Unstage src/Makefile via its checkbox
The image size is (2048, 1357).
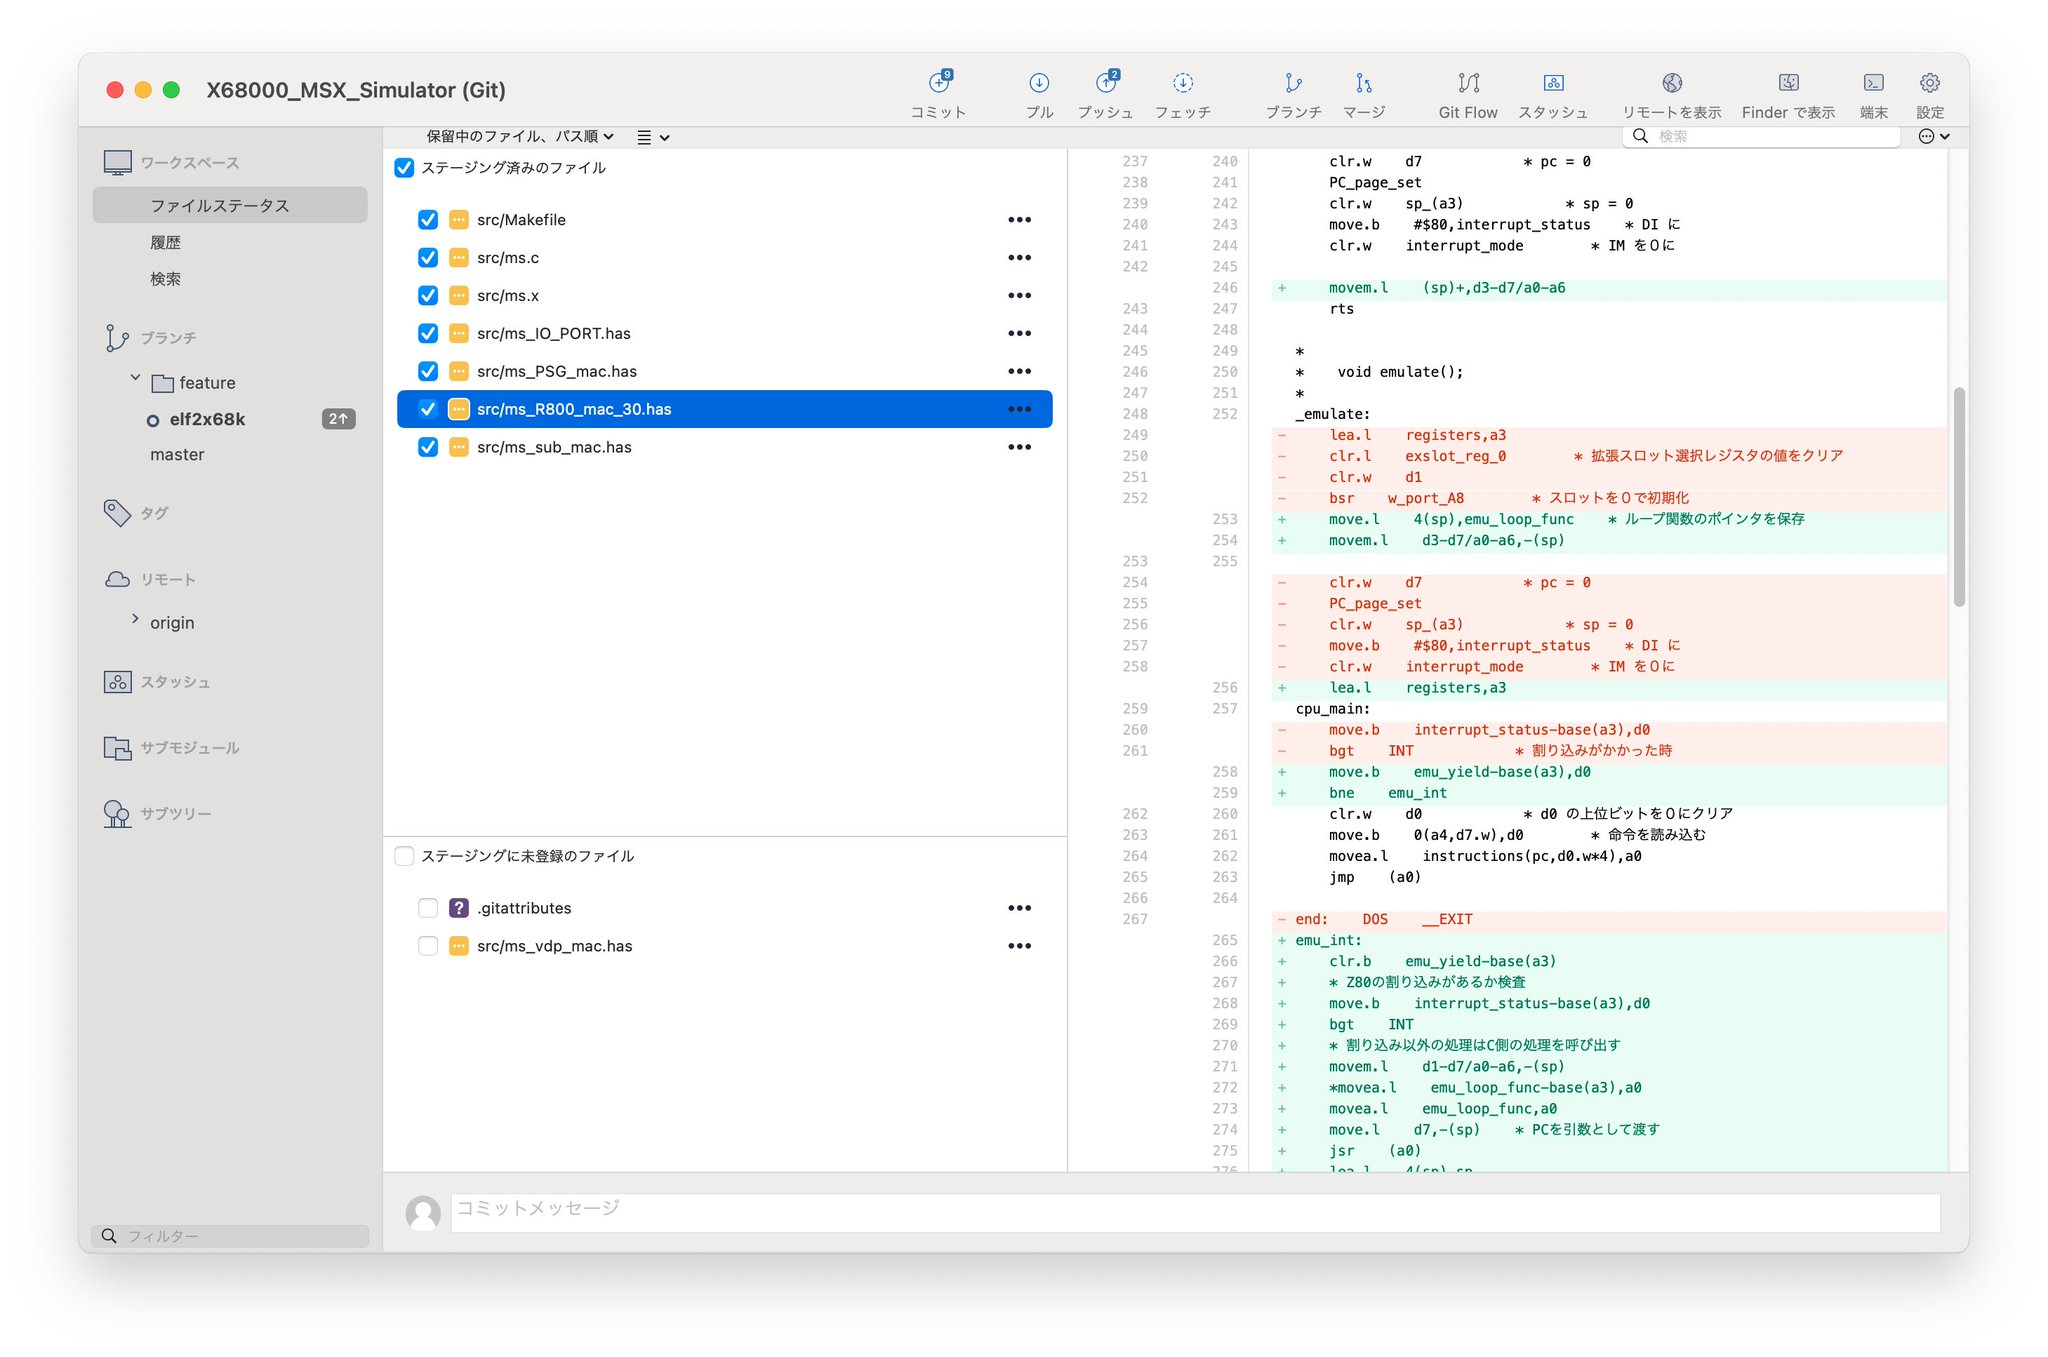[428, 220]
